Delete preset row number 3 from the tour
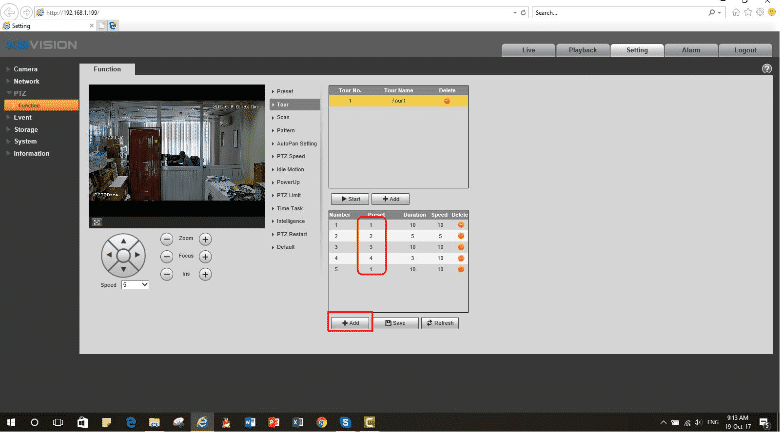Screen dimensions: 782x435 [461, 246]
